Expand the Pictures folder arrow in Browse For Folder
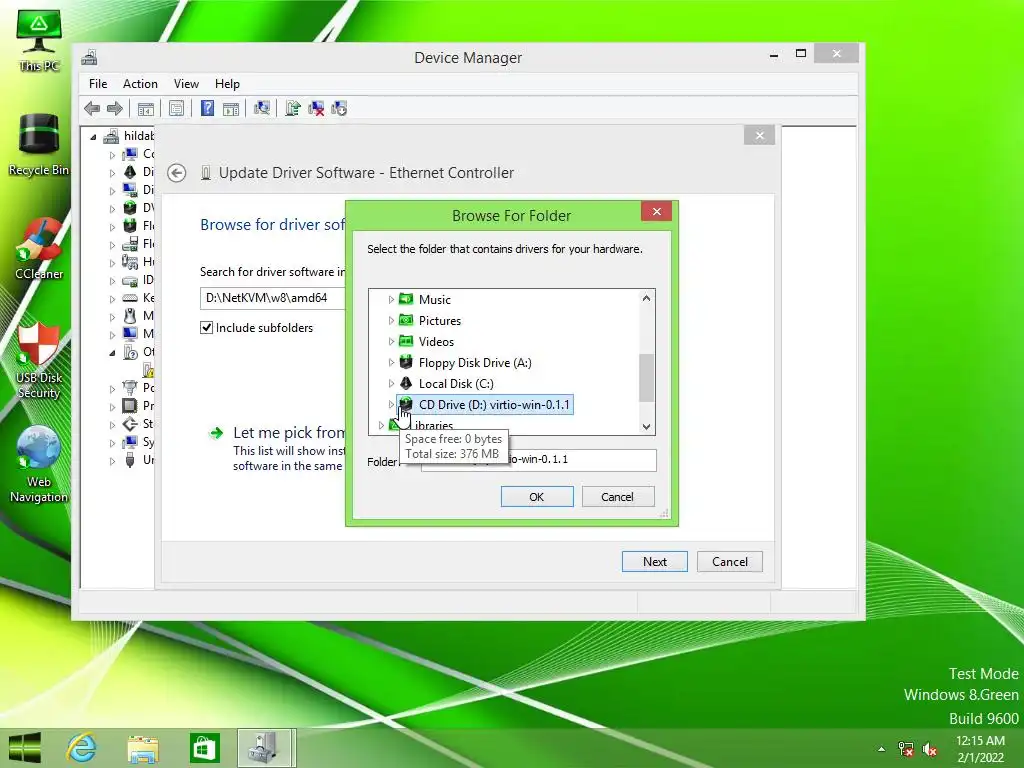 click(x=391, y=320)
